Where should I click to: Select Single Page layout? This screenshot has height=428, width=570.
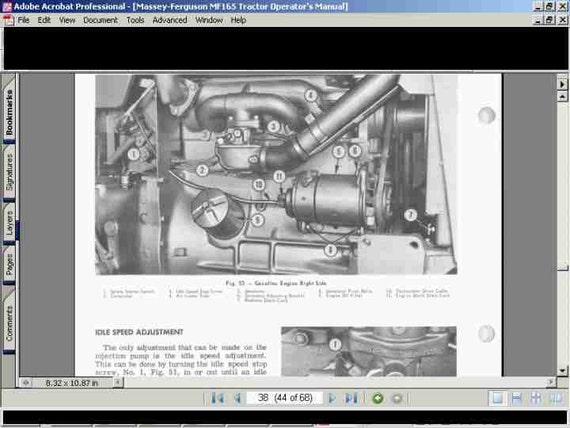497,398
